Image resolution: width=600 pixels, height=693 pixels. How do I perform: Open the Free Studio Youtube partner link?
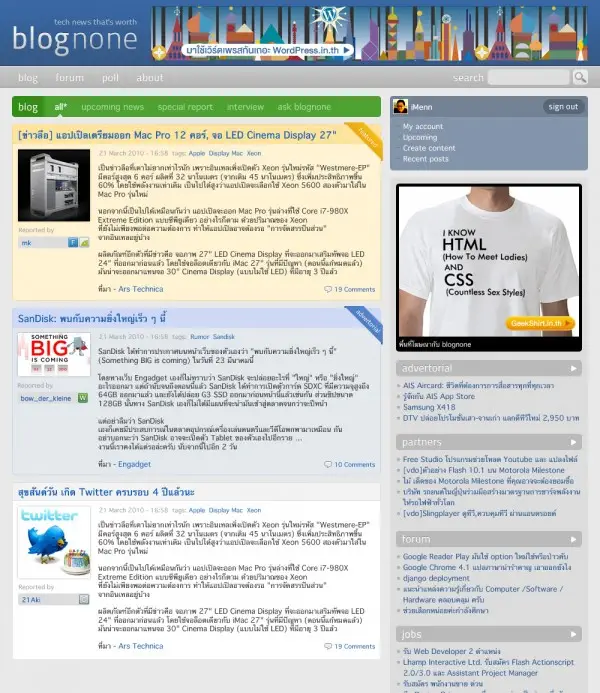click(490, 459)
